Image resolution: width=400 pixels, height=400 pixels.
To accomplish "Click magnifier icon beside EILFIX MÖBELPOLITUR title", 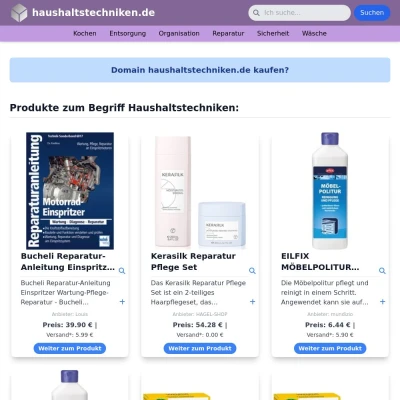I will point(382,271).
